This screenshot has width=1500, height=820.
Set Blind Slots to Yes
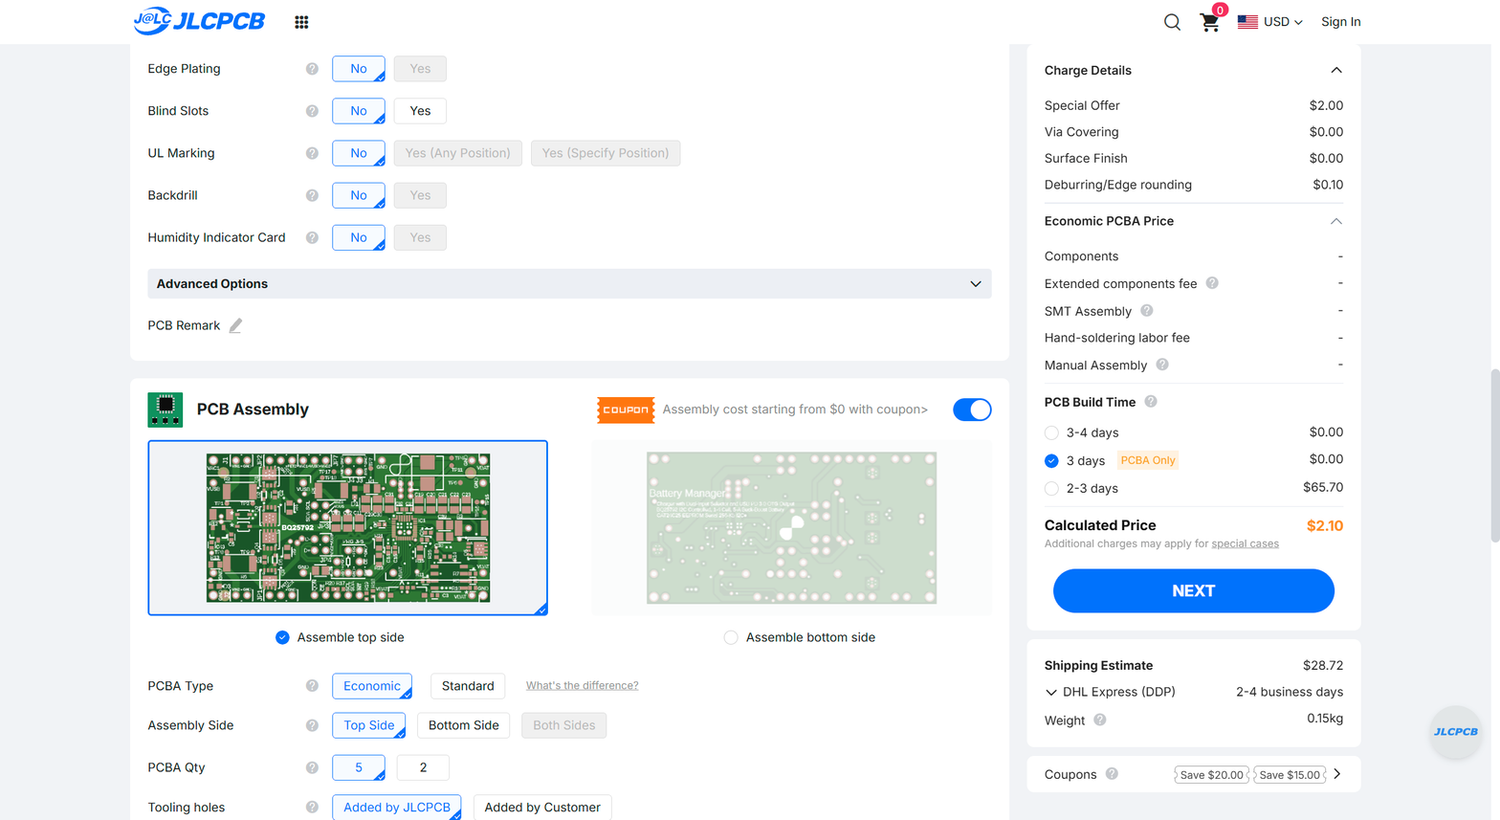[x=420, y=111]
